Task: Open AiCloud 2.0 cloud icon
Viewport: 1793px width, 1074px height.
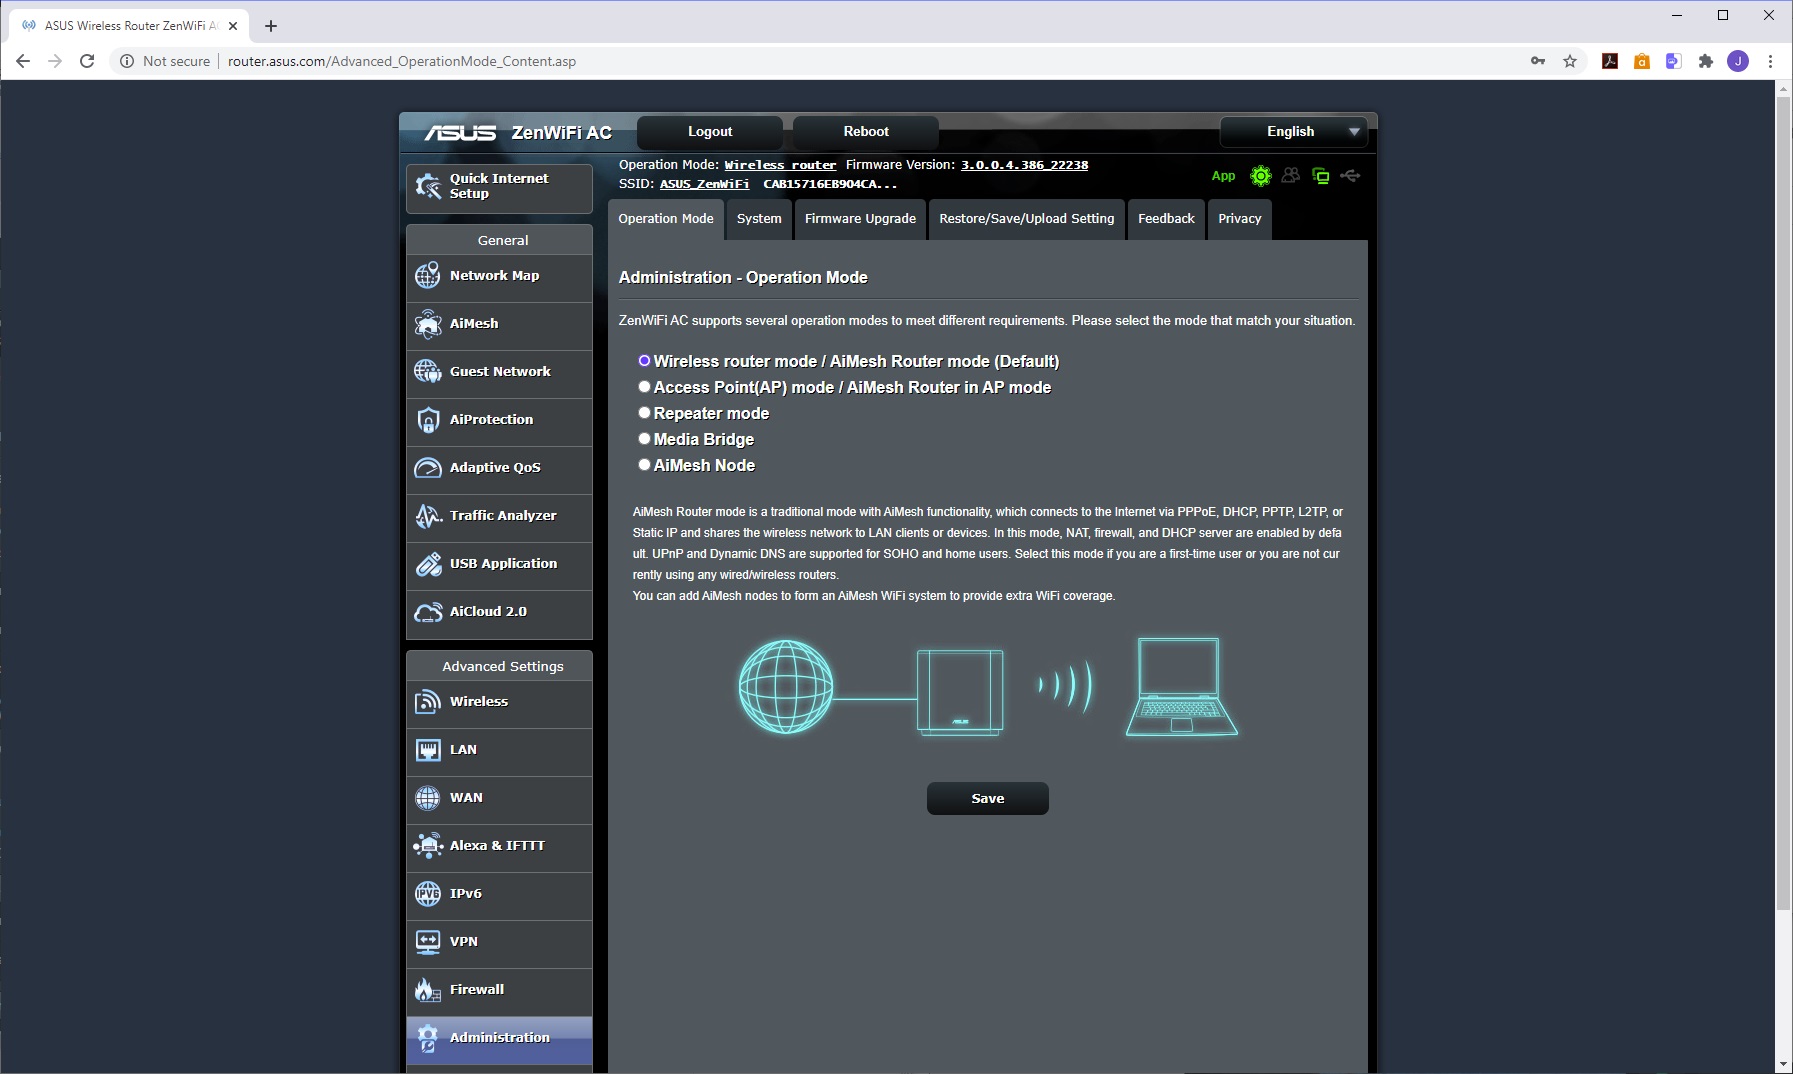Action: point(428,611)
